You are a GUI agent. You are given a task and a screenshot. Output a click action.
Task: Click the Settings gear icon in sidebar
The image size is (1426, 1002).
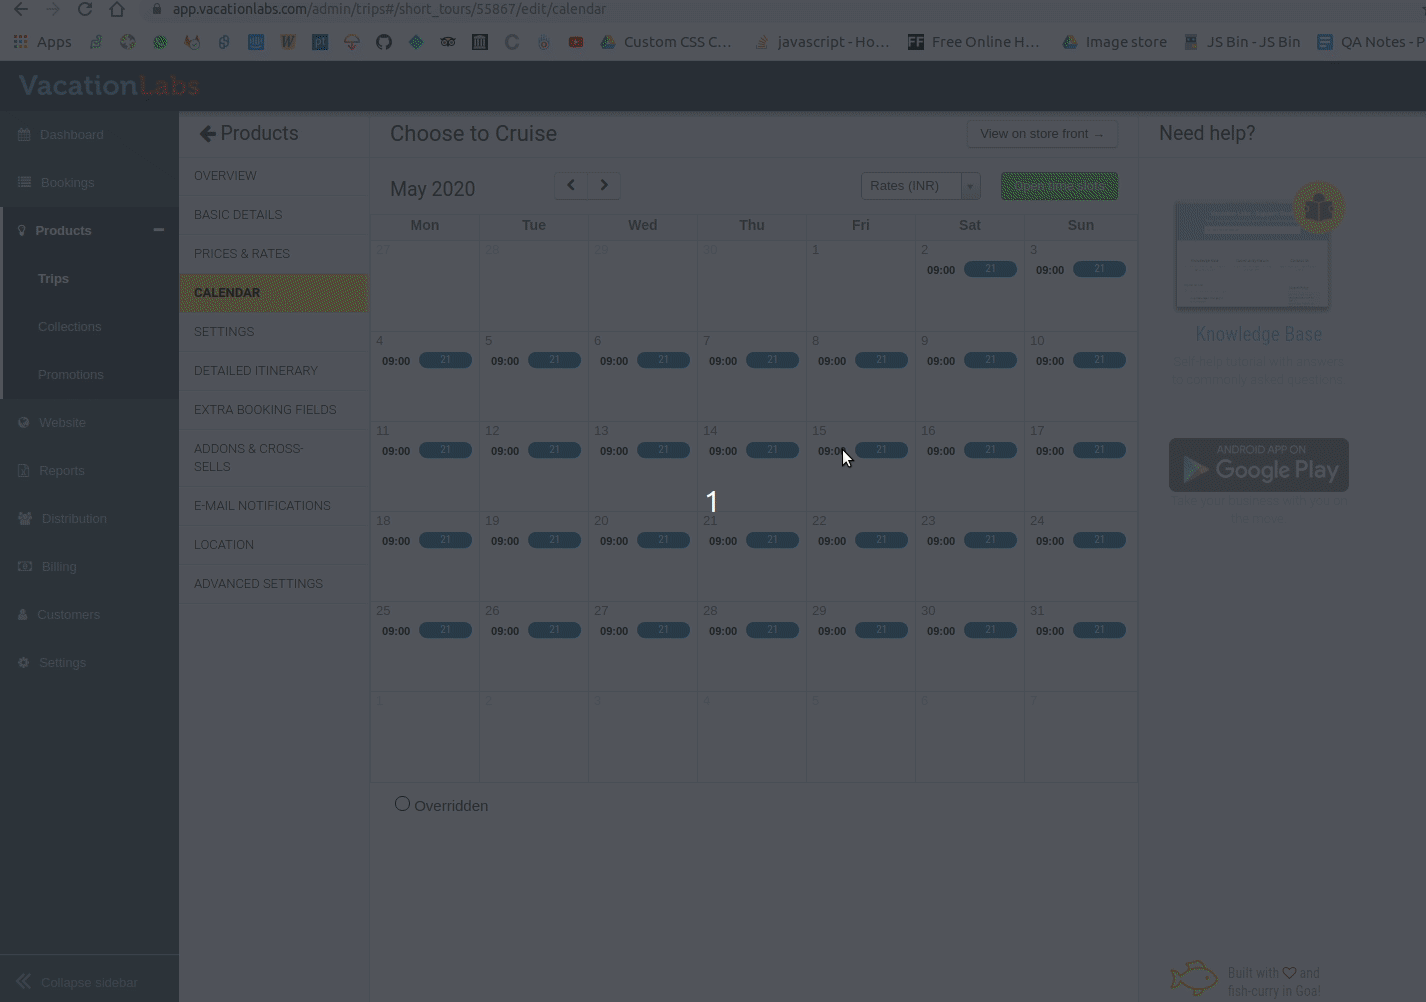24,663
